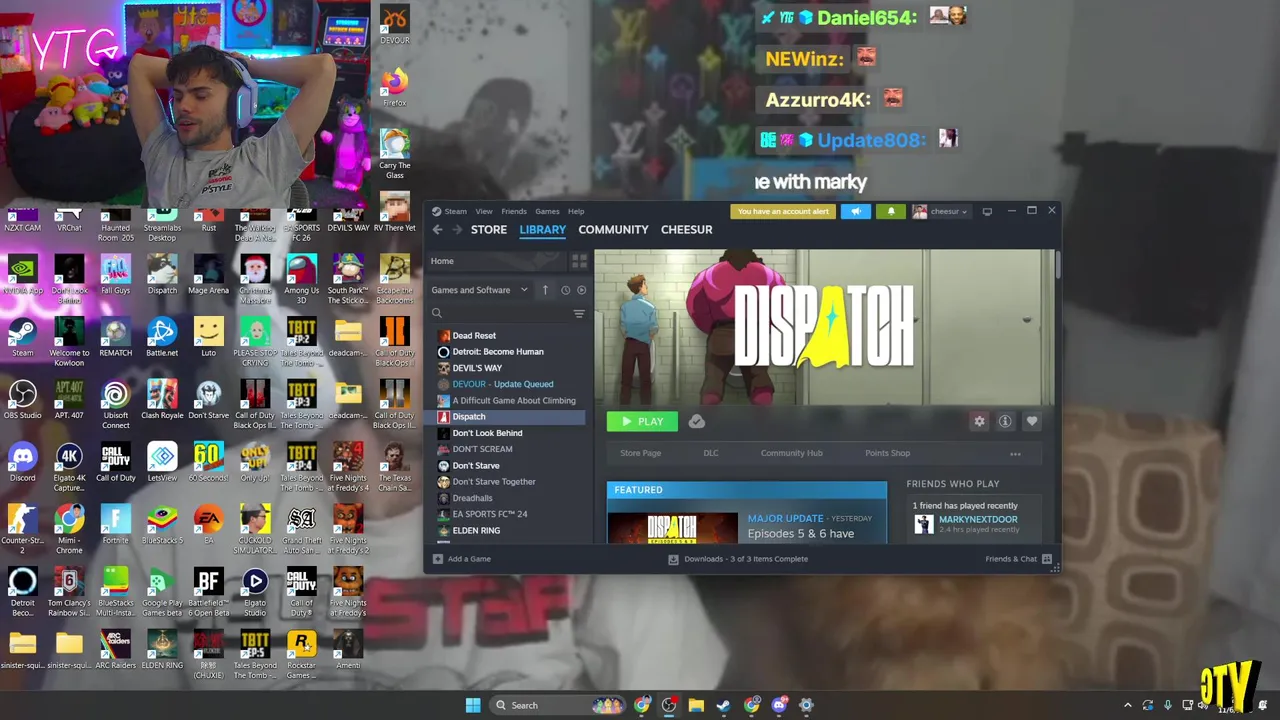The image size is (1280, 720).
Task: Toggle sort-by-recent clock icon in Steam library
Action: point(565,290)
